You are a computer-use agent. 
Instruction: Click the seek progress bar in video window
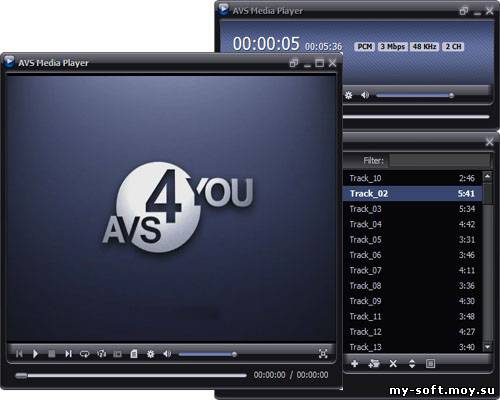pyautogui.click(x=131, y=376)
